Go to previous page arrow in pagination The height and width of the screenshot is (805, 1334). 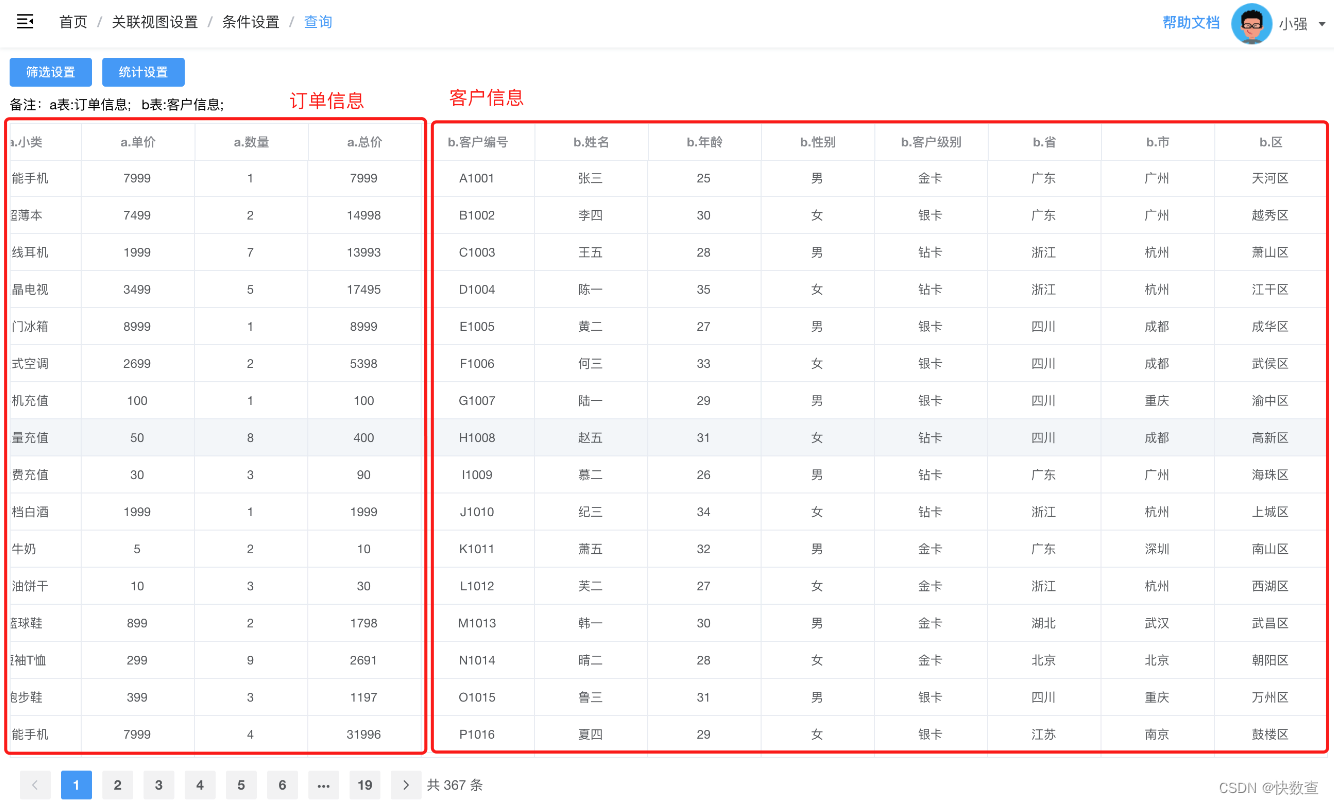(35, 785)
